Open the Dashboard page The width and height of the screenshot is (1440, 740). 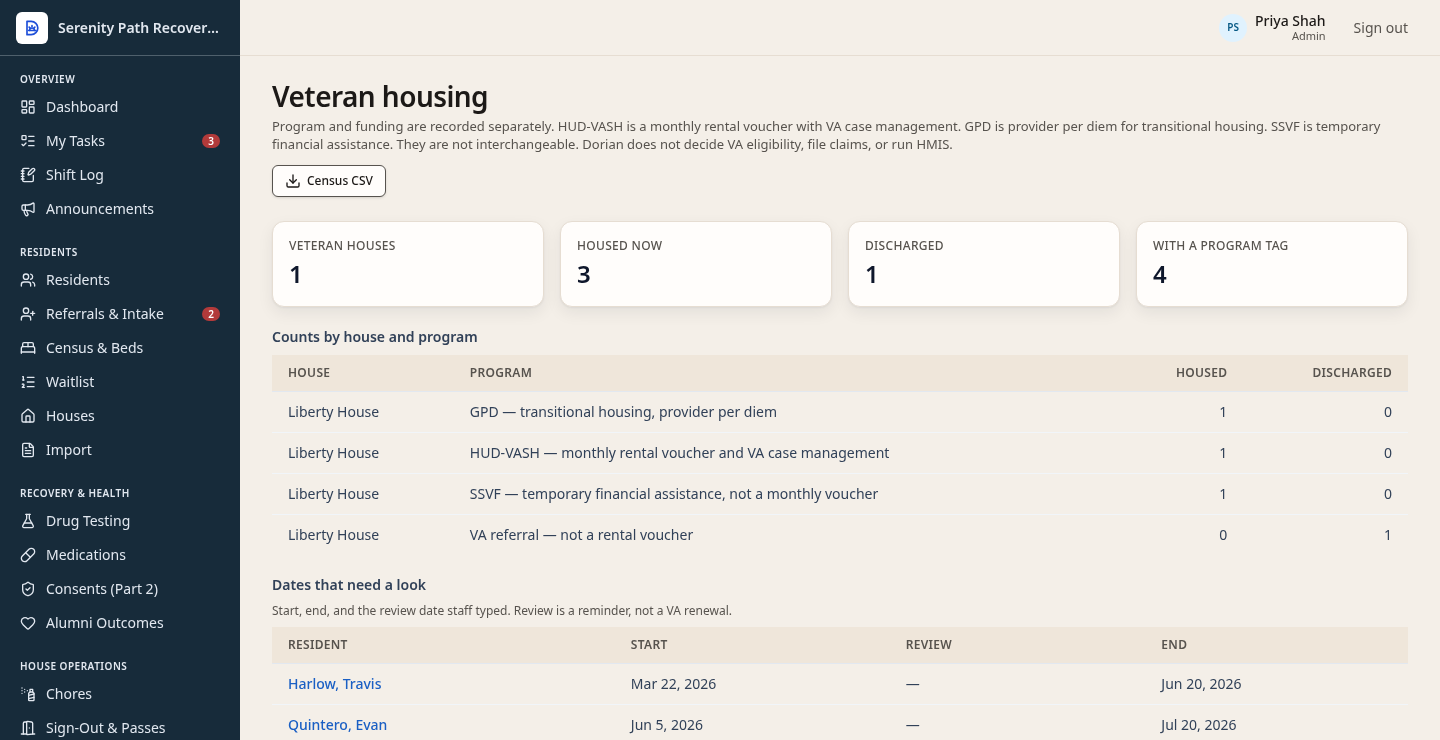tap(120, 107)
